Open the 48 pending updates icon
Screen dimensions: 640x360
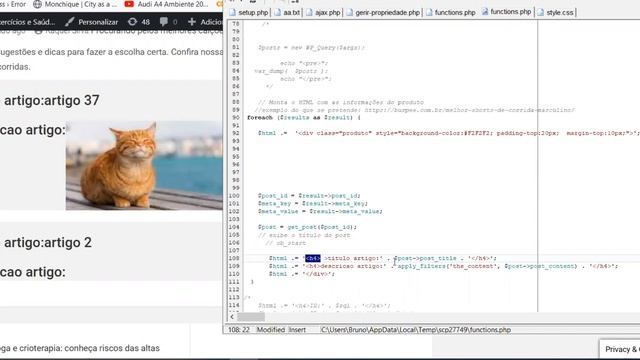coord(139,22)
